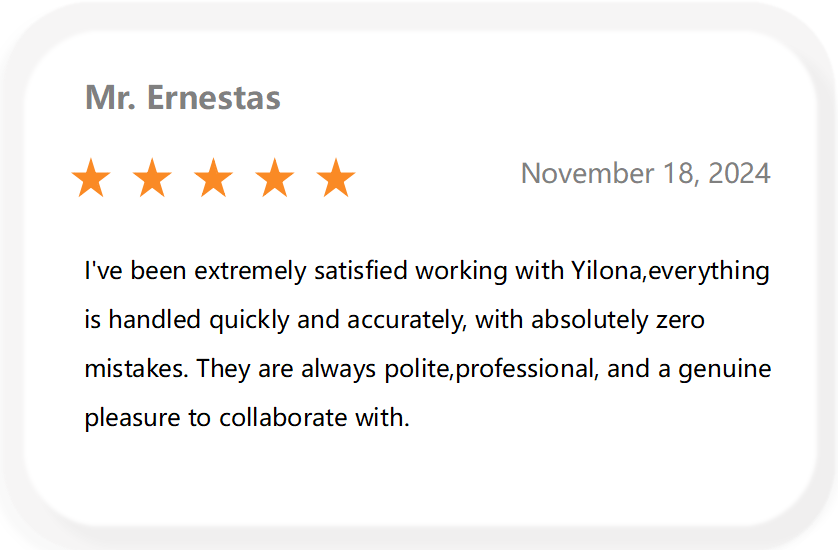Click the word "November" in the date
Viewport: 838px width, 550px height.
click(x=587, y=174)
